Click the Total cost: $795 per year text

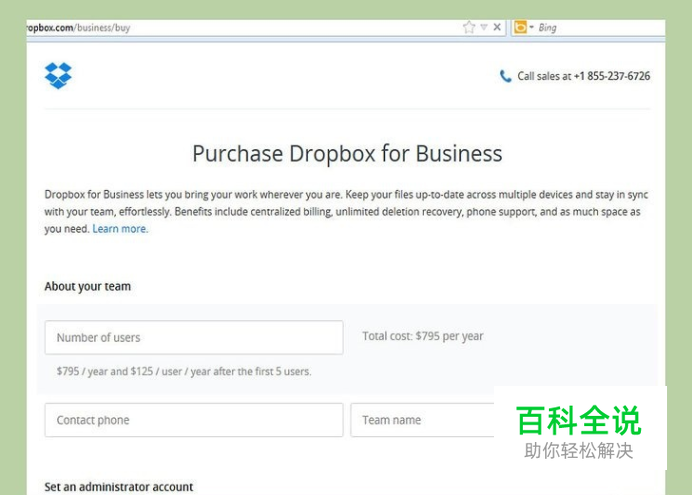click(423, 336)
